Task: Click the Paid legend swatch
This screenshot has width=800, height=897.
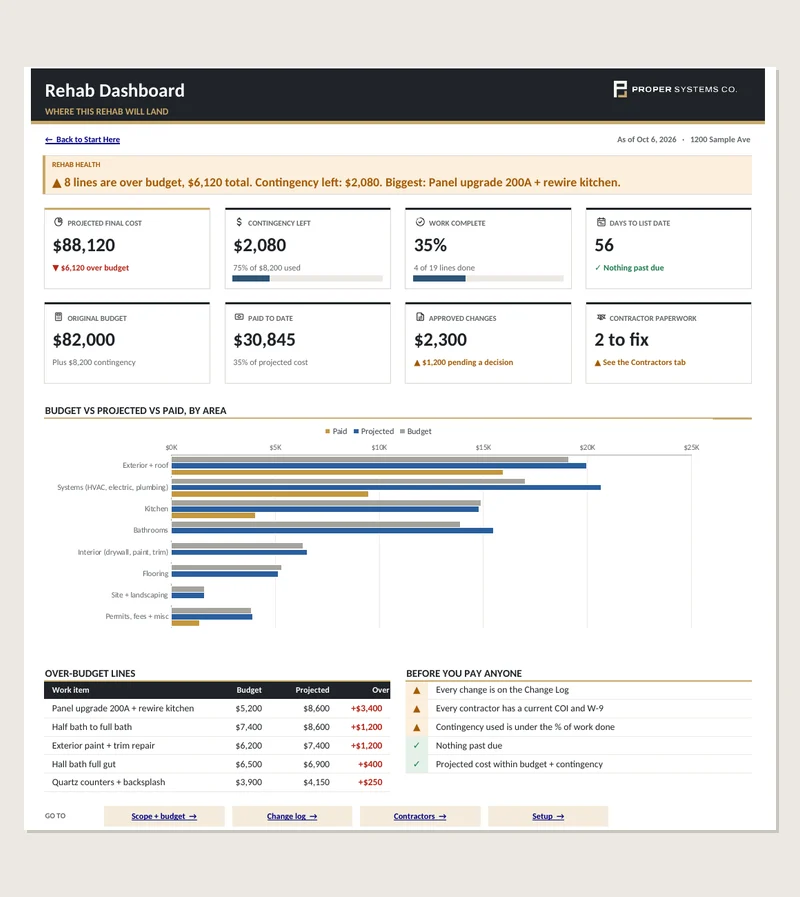Action: point(327,431)
